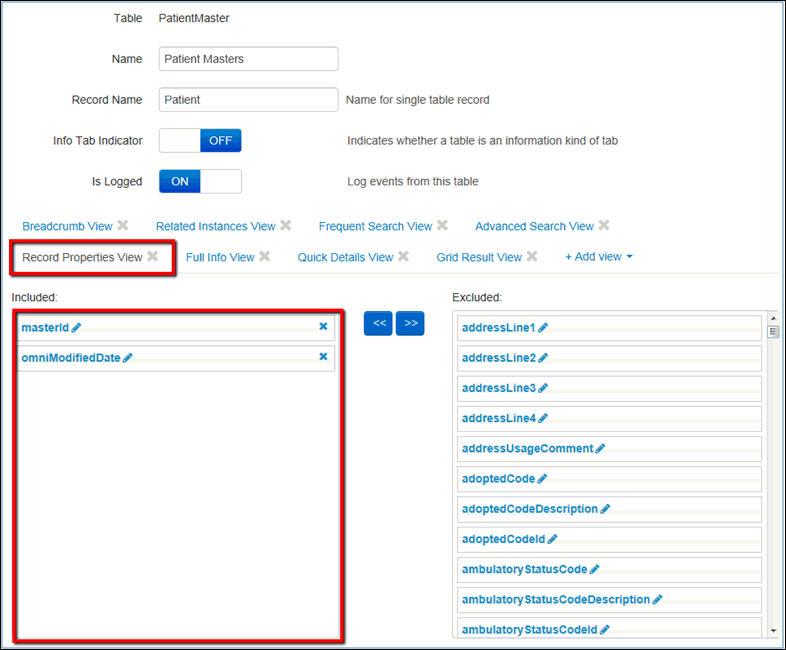This screenshot has height=650, width=786.
Task: Click the Record Name text field
Action: click(x=248, y=100)
